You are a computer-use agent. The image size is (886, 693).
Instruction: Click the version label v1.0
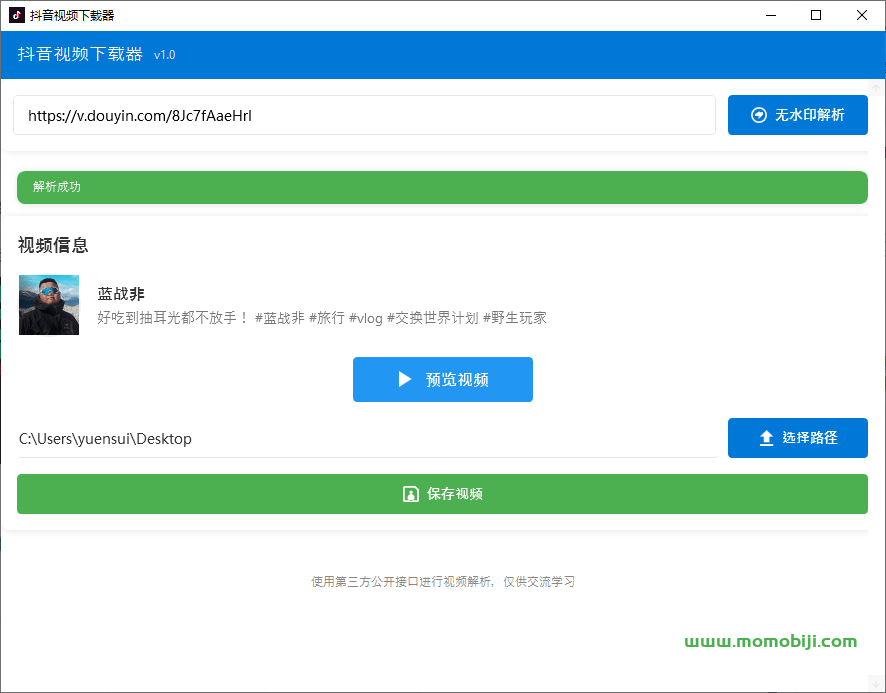click(x=164, y=55)
